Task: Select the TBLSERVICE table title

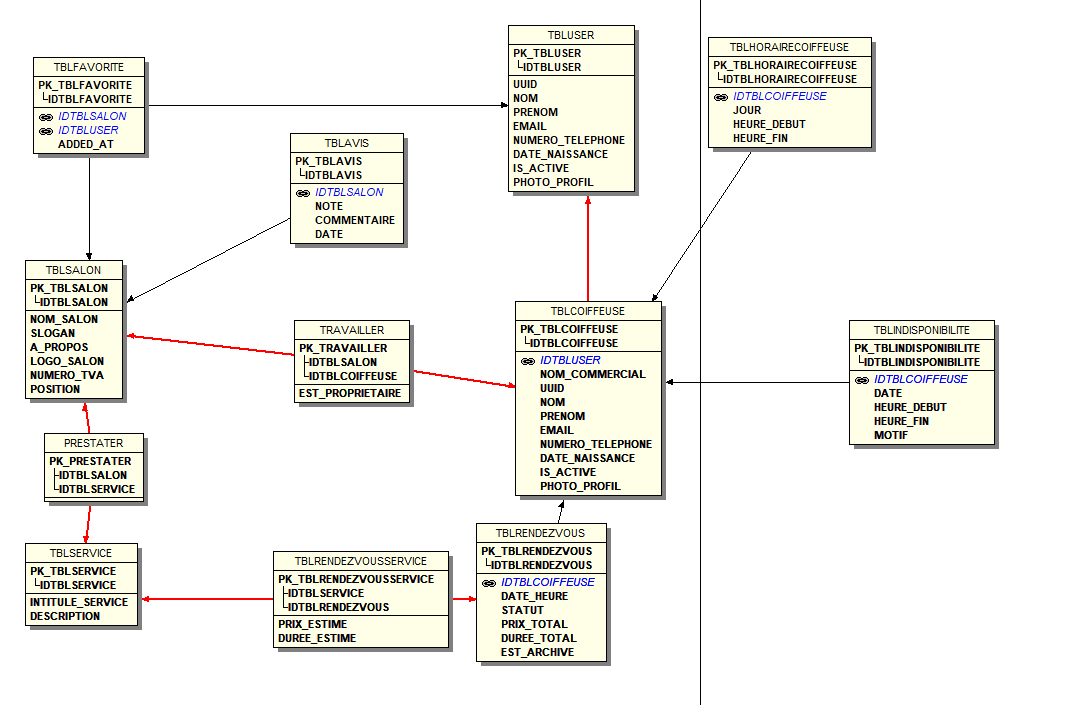Action: pyautogui.click(x=81, y=553)
